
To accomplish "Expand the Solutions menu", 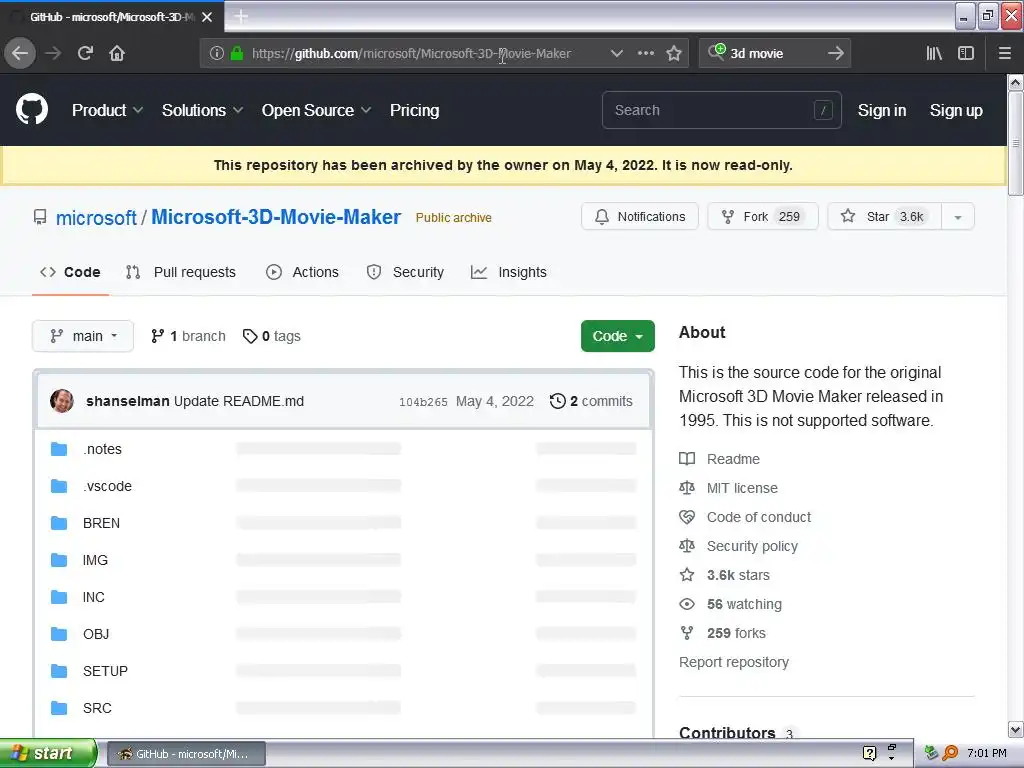I will pyautogui.click(x=202, y=110).
